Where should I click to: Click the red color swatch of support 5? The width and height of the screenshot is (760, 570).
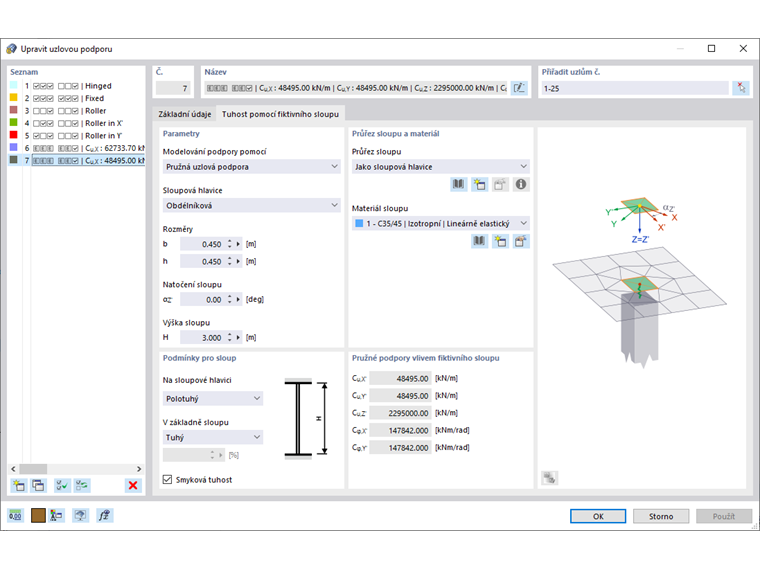[14, 135]
